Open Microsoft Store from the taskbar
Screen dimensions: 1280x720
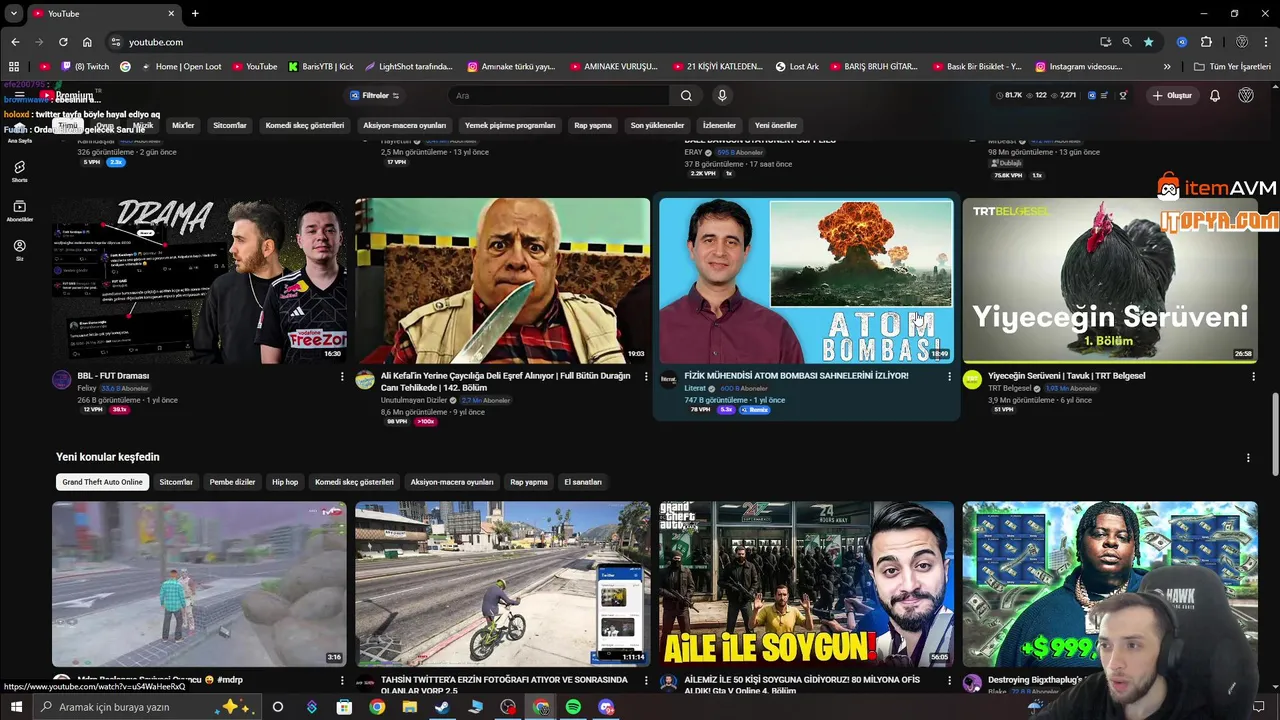344,707
